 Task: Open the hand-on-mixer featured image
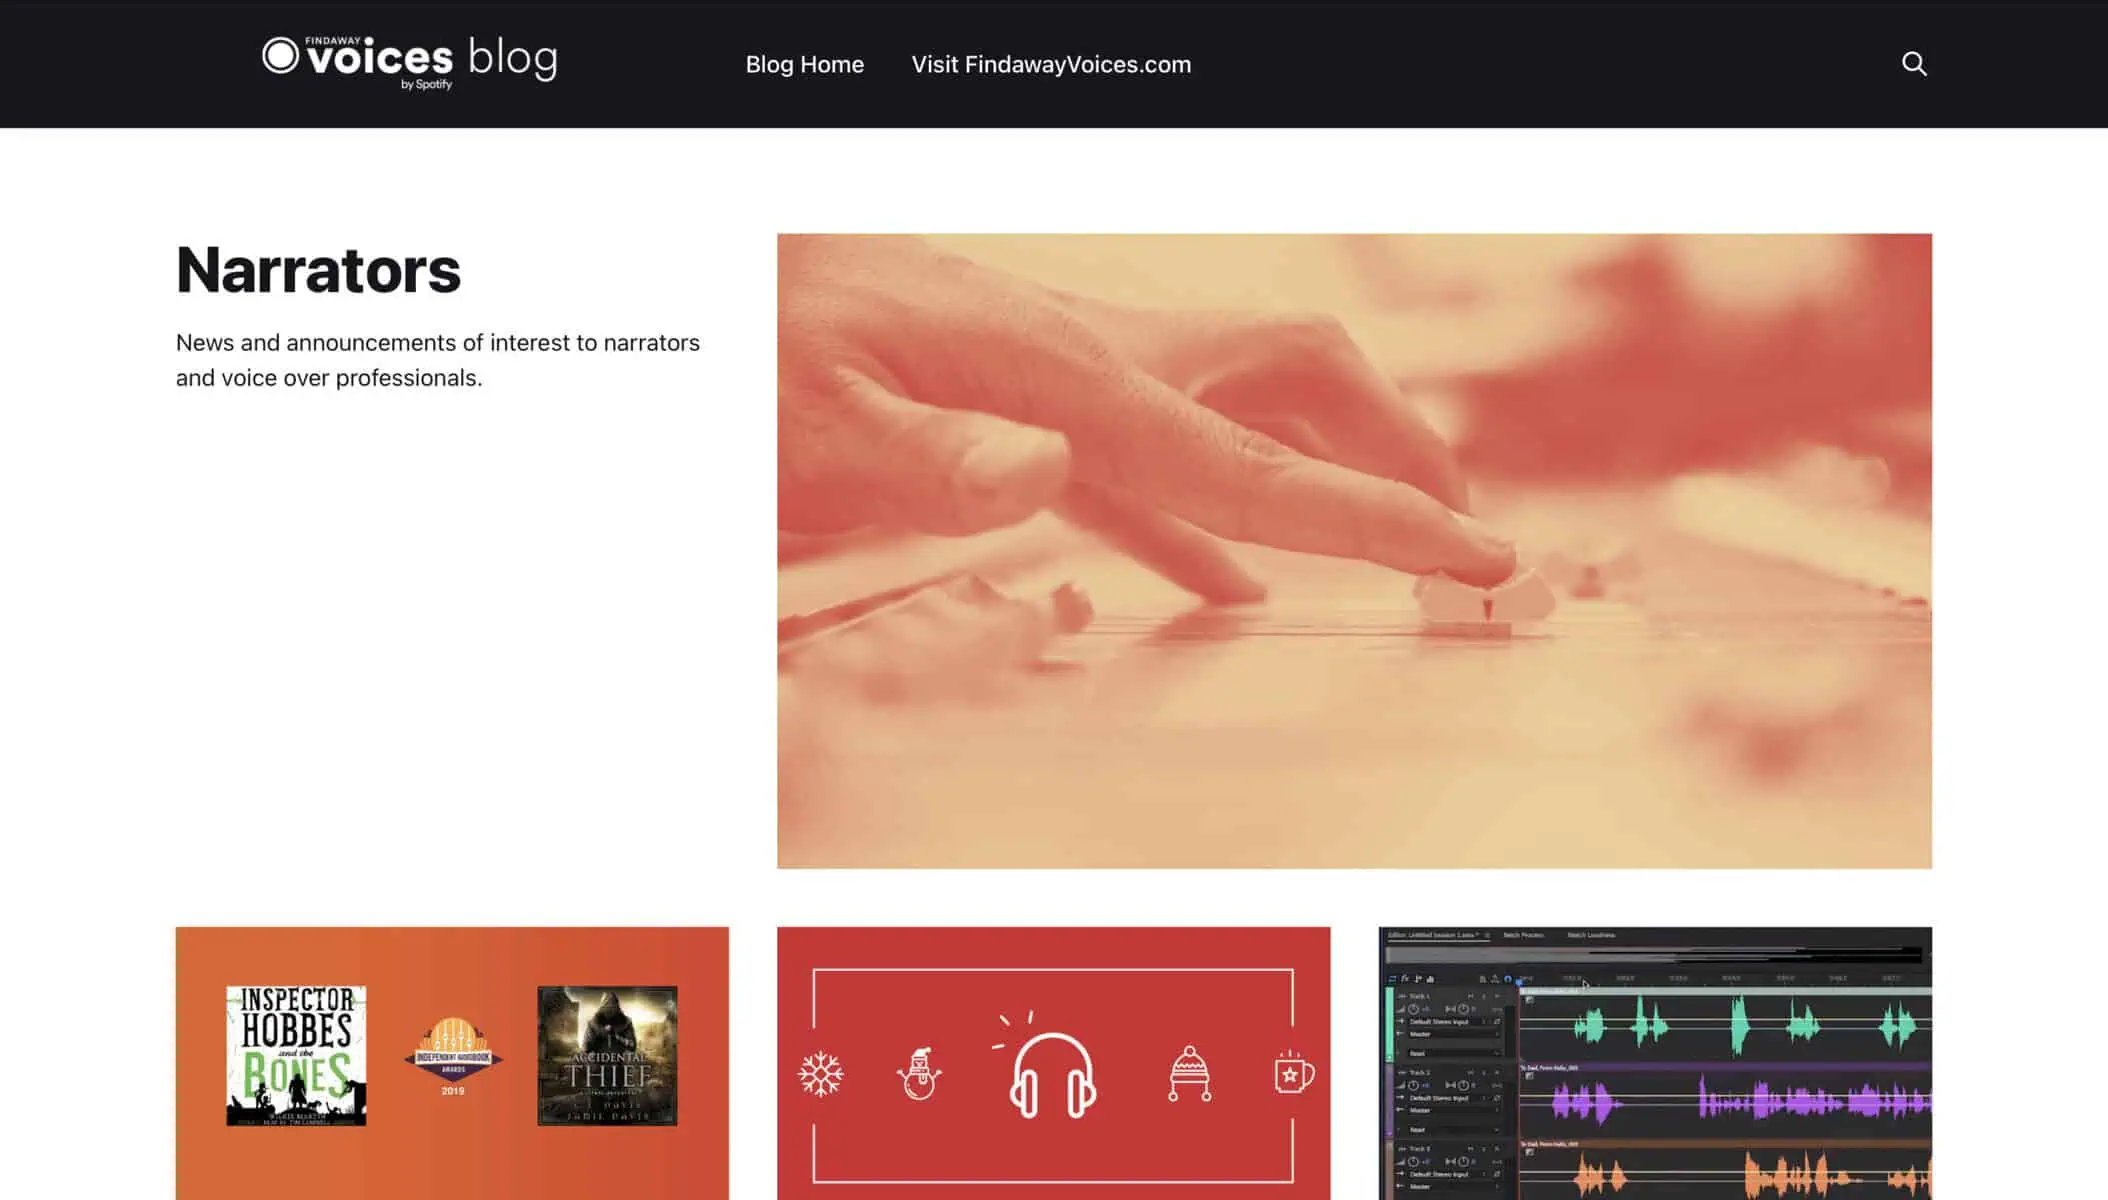[1354, 551]
